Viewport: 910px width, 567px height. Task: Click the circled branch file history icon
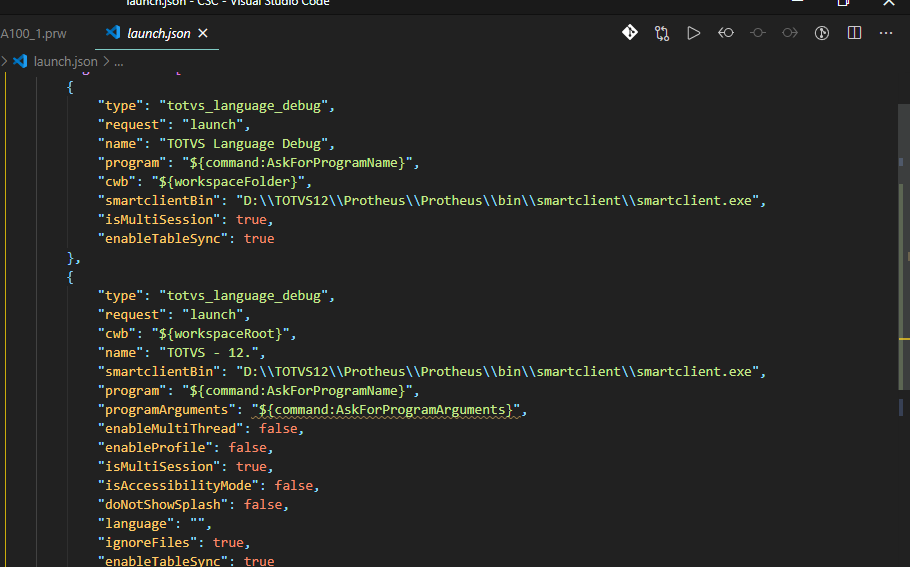pyautogui.click(x=822, y=32)
